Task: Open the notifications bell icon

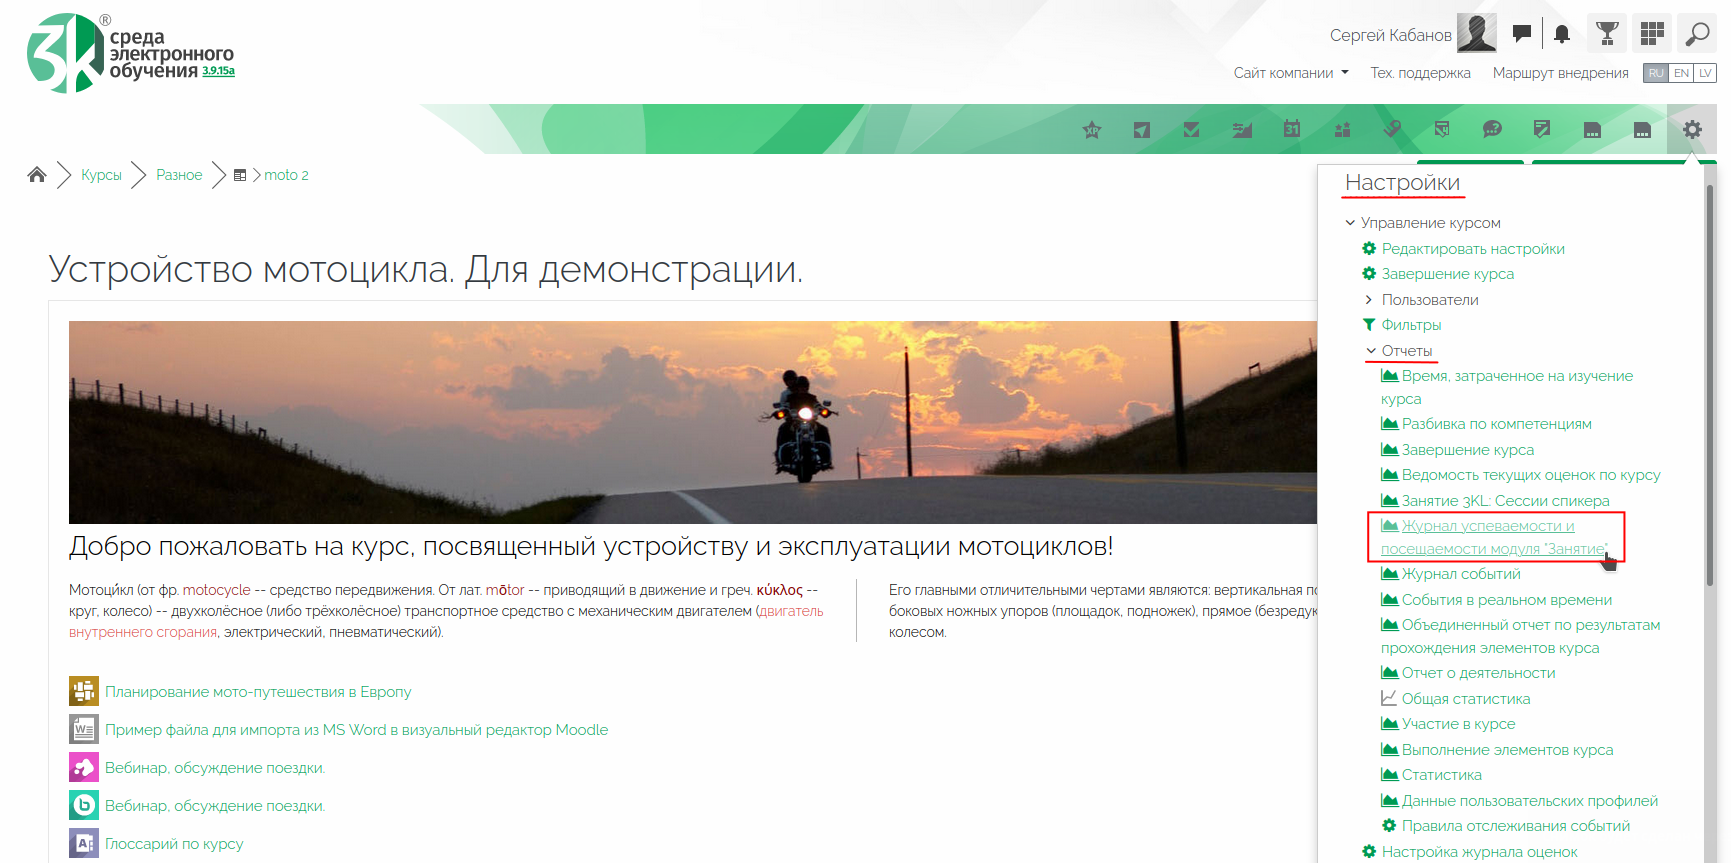Action: (x=1562, y=34)
